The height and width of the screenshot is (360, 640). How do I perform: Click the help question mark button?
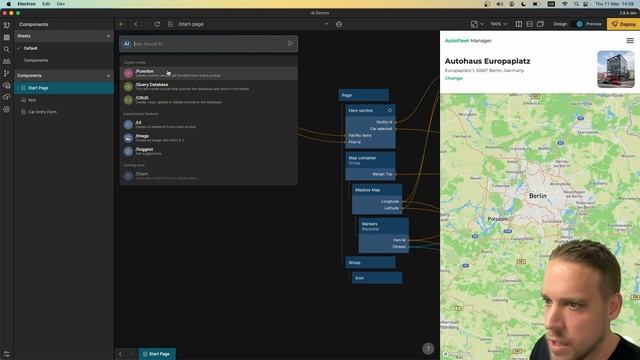pos(428,349)
